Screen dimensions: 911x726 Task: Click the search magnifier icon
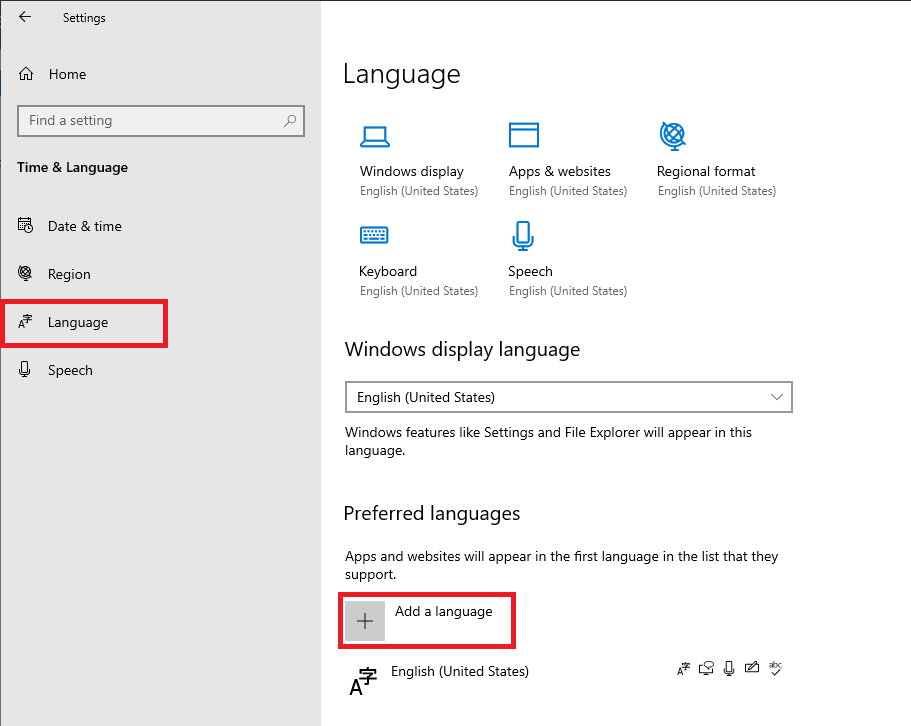click(x=290, y=120)
